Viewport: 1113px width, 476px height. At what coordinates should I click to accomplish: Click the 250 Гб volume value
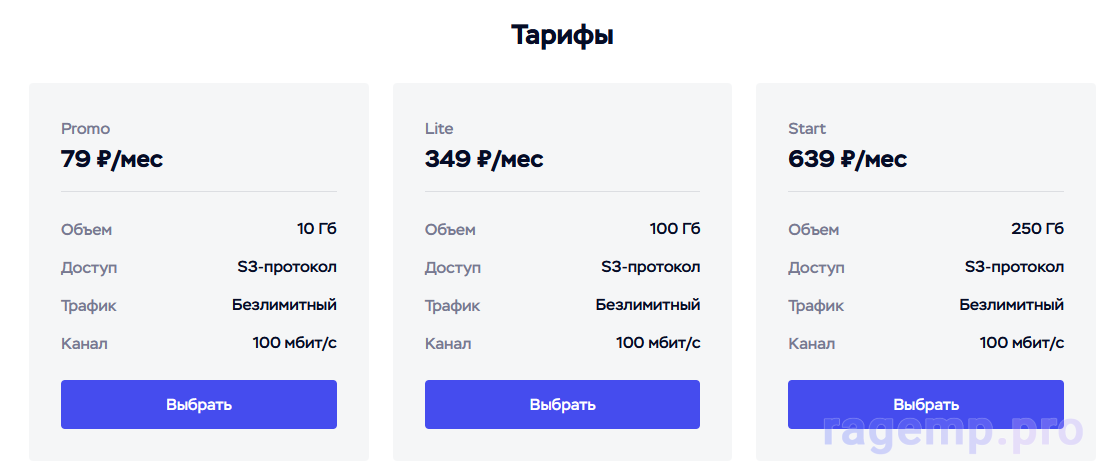1037,229
